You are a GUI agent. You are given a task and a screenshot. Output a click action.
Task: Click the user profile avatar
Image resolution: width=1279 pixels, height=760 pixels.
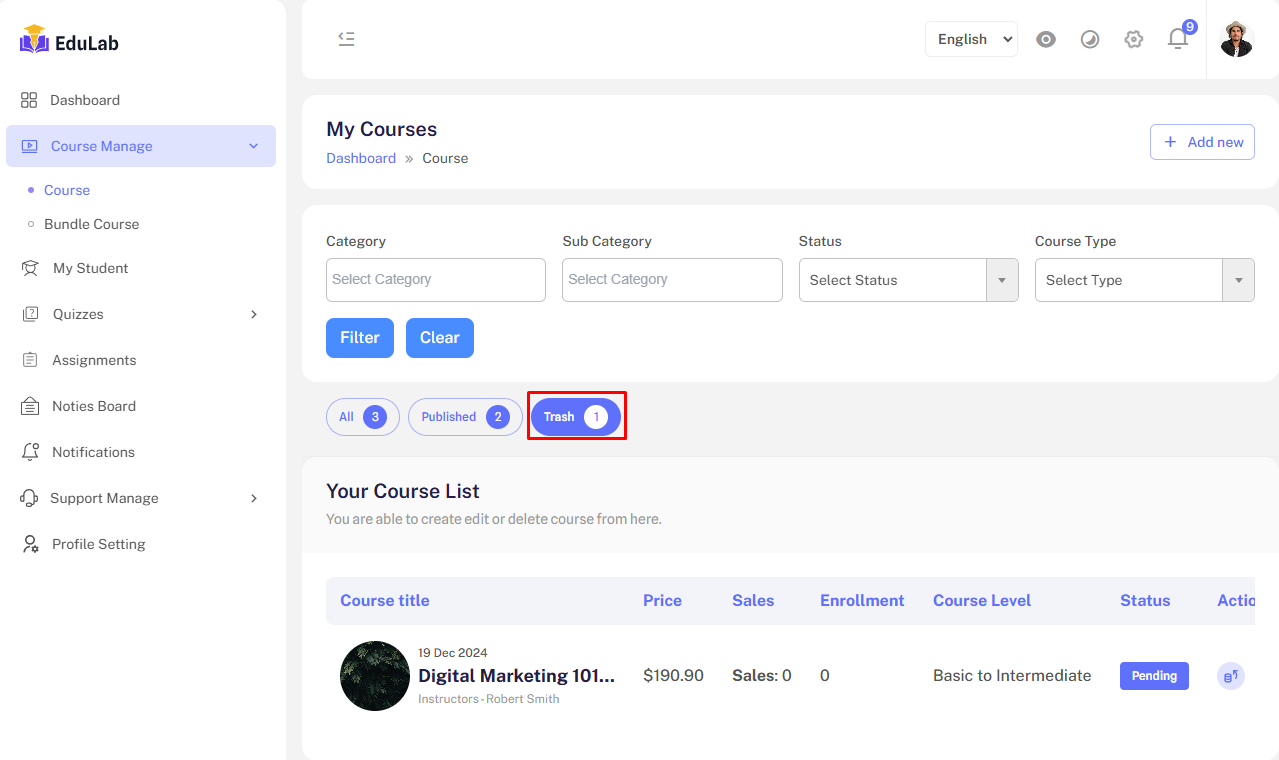1236,39
